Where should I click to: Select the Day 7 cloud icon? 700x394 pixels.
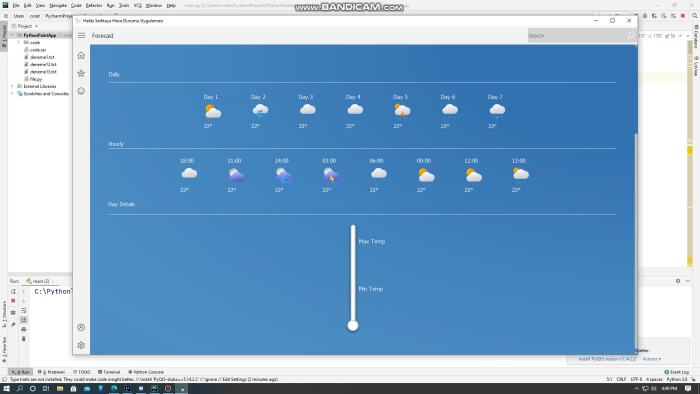click(497, 110)
